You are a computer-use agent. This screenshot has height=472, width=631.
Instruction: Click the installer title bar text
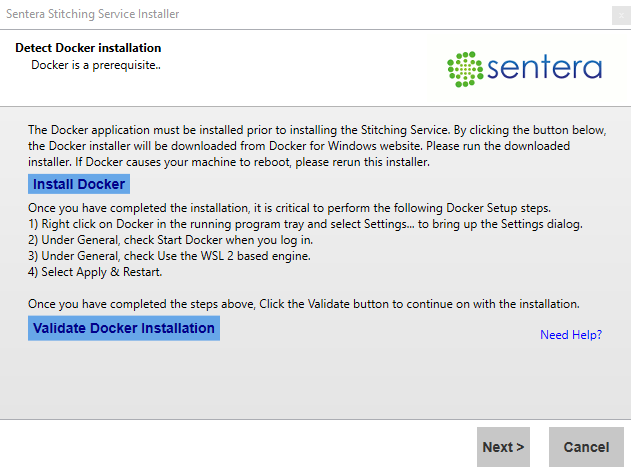point(94,15)
